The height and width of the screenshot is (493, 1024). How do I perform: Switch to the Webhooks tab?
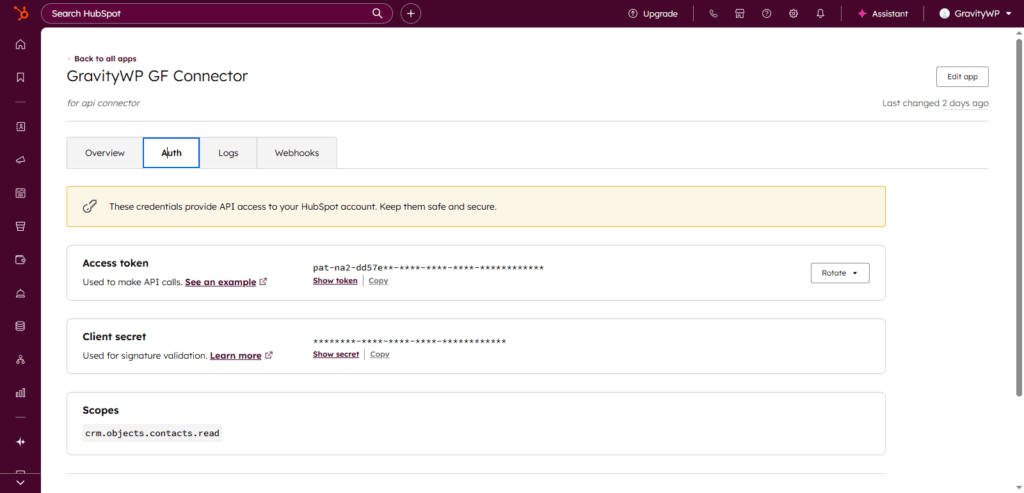coord(296,153)
